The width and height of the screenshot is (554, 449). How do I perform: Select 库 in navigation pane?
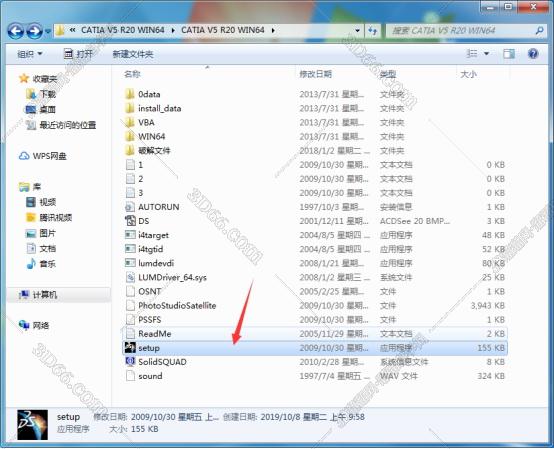tap(30, 187)
